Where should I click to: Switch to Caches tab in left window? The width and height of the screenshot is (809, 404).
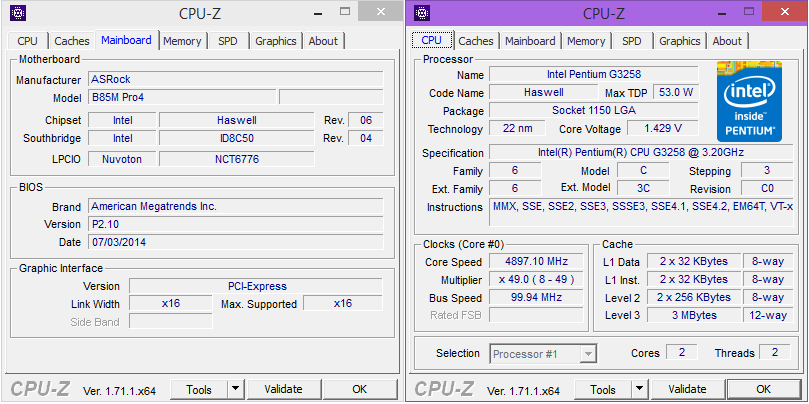(x=72, y=41)
